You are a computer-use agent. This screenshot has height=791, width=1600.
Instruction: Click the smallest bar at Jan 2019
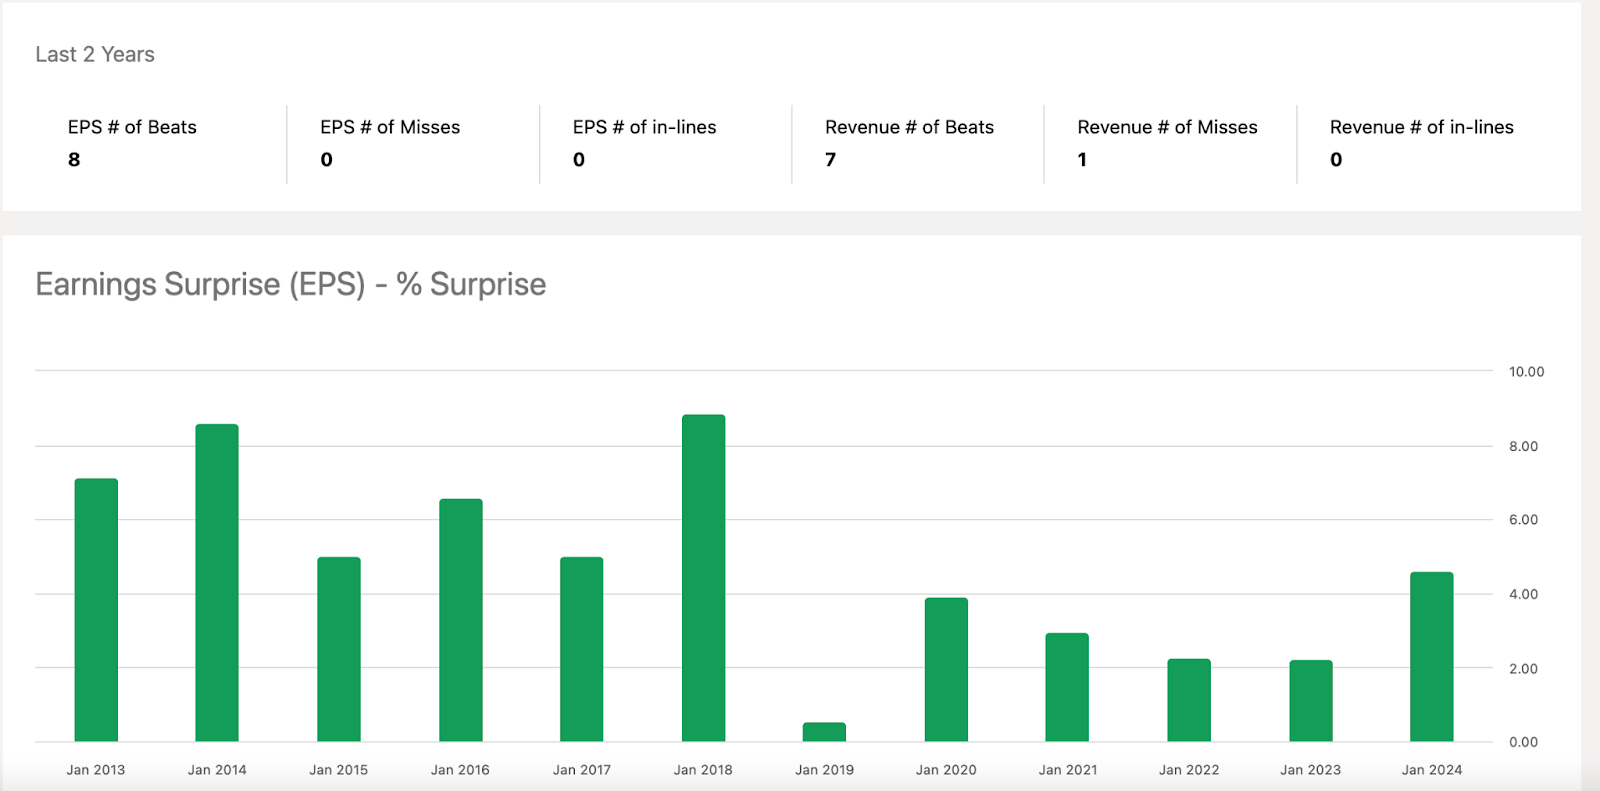pyautogui.click(x=824, y=732)
